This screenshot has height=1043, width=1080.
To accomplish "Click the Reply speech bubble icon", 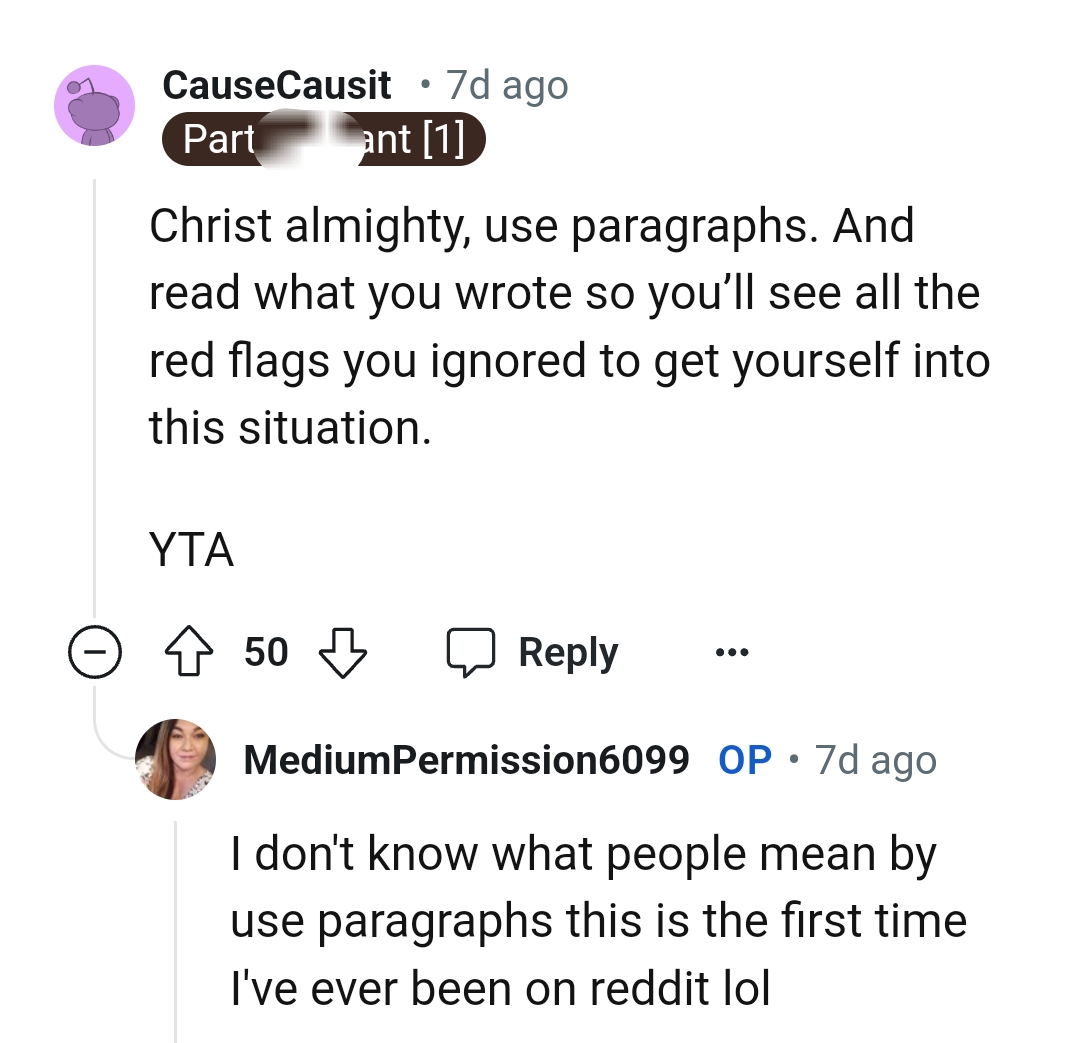I will [470, 651].
